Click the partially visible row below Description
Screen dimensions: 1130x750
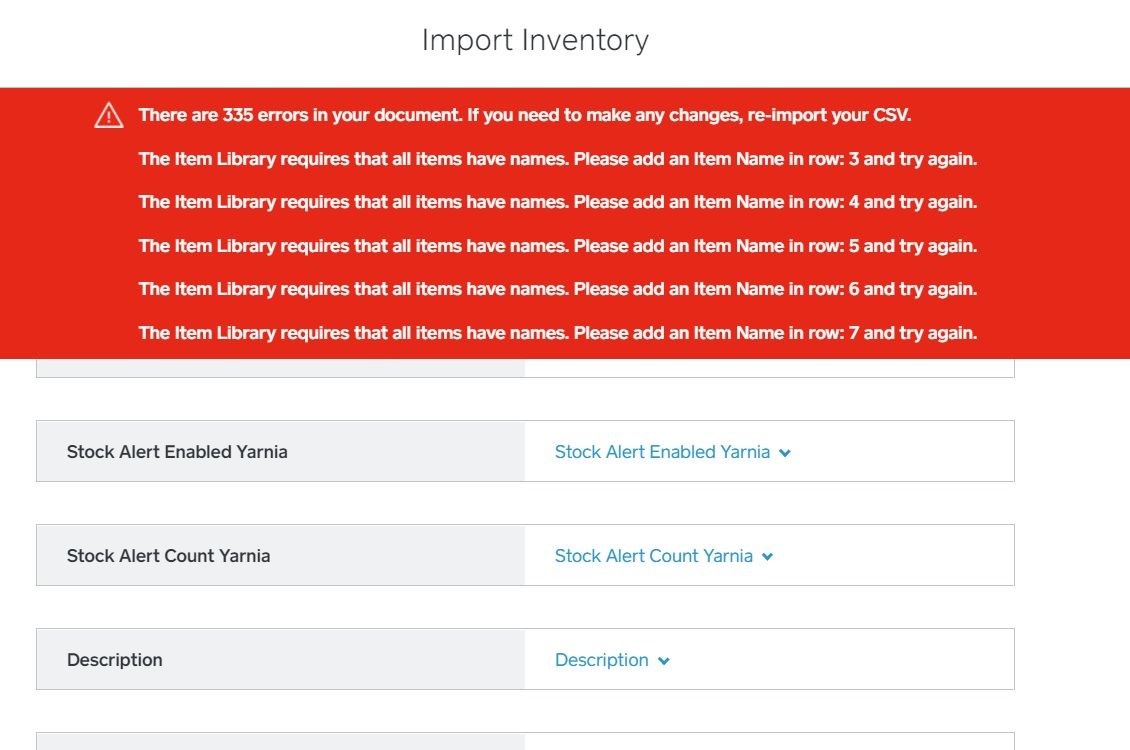point(525,741)
